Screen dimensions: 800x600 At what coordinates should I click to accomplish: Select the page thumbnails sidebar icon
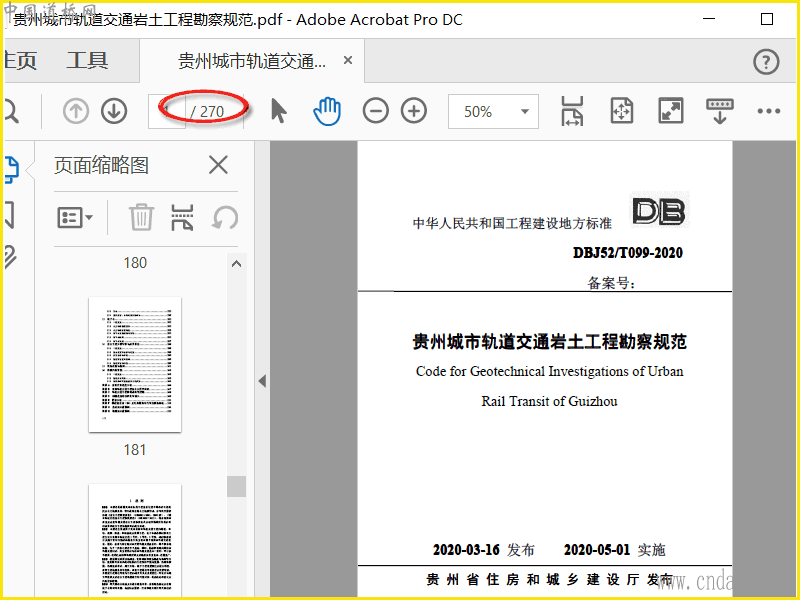click(11, 169)
